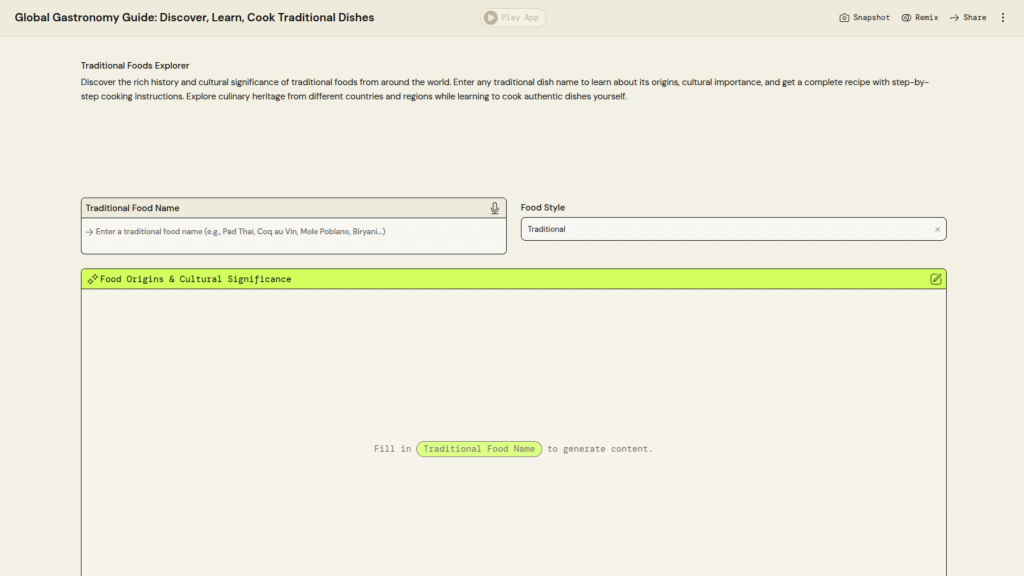Clear the Food Style selection with X
The height and width of the screenshot is (576, 1024).
[937, 229]
